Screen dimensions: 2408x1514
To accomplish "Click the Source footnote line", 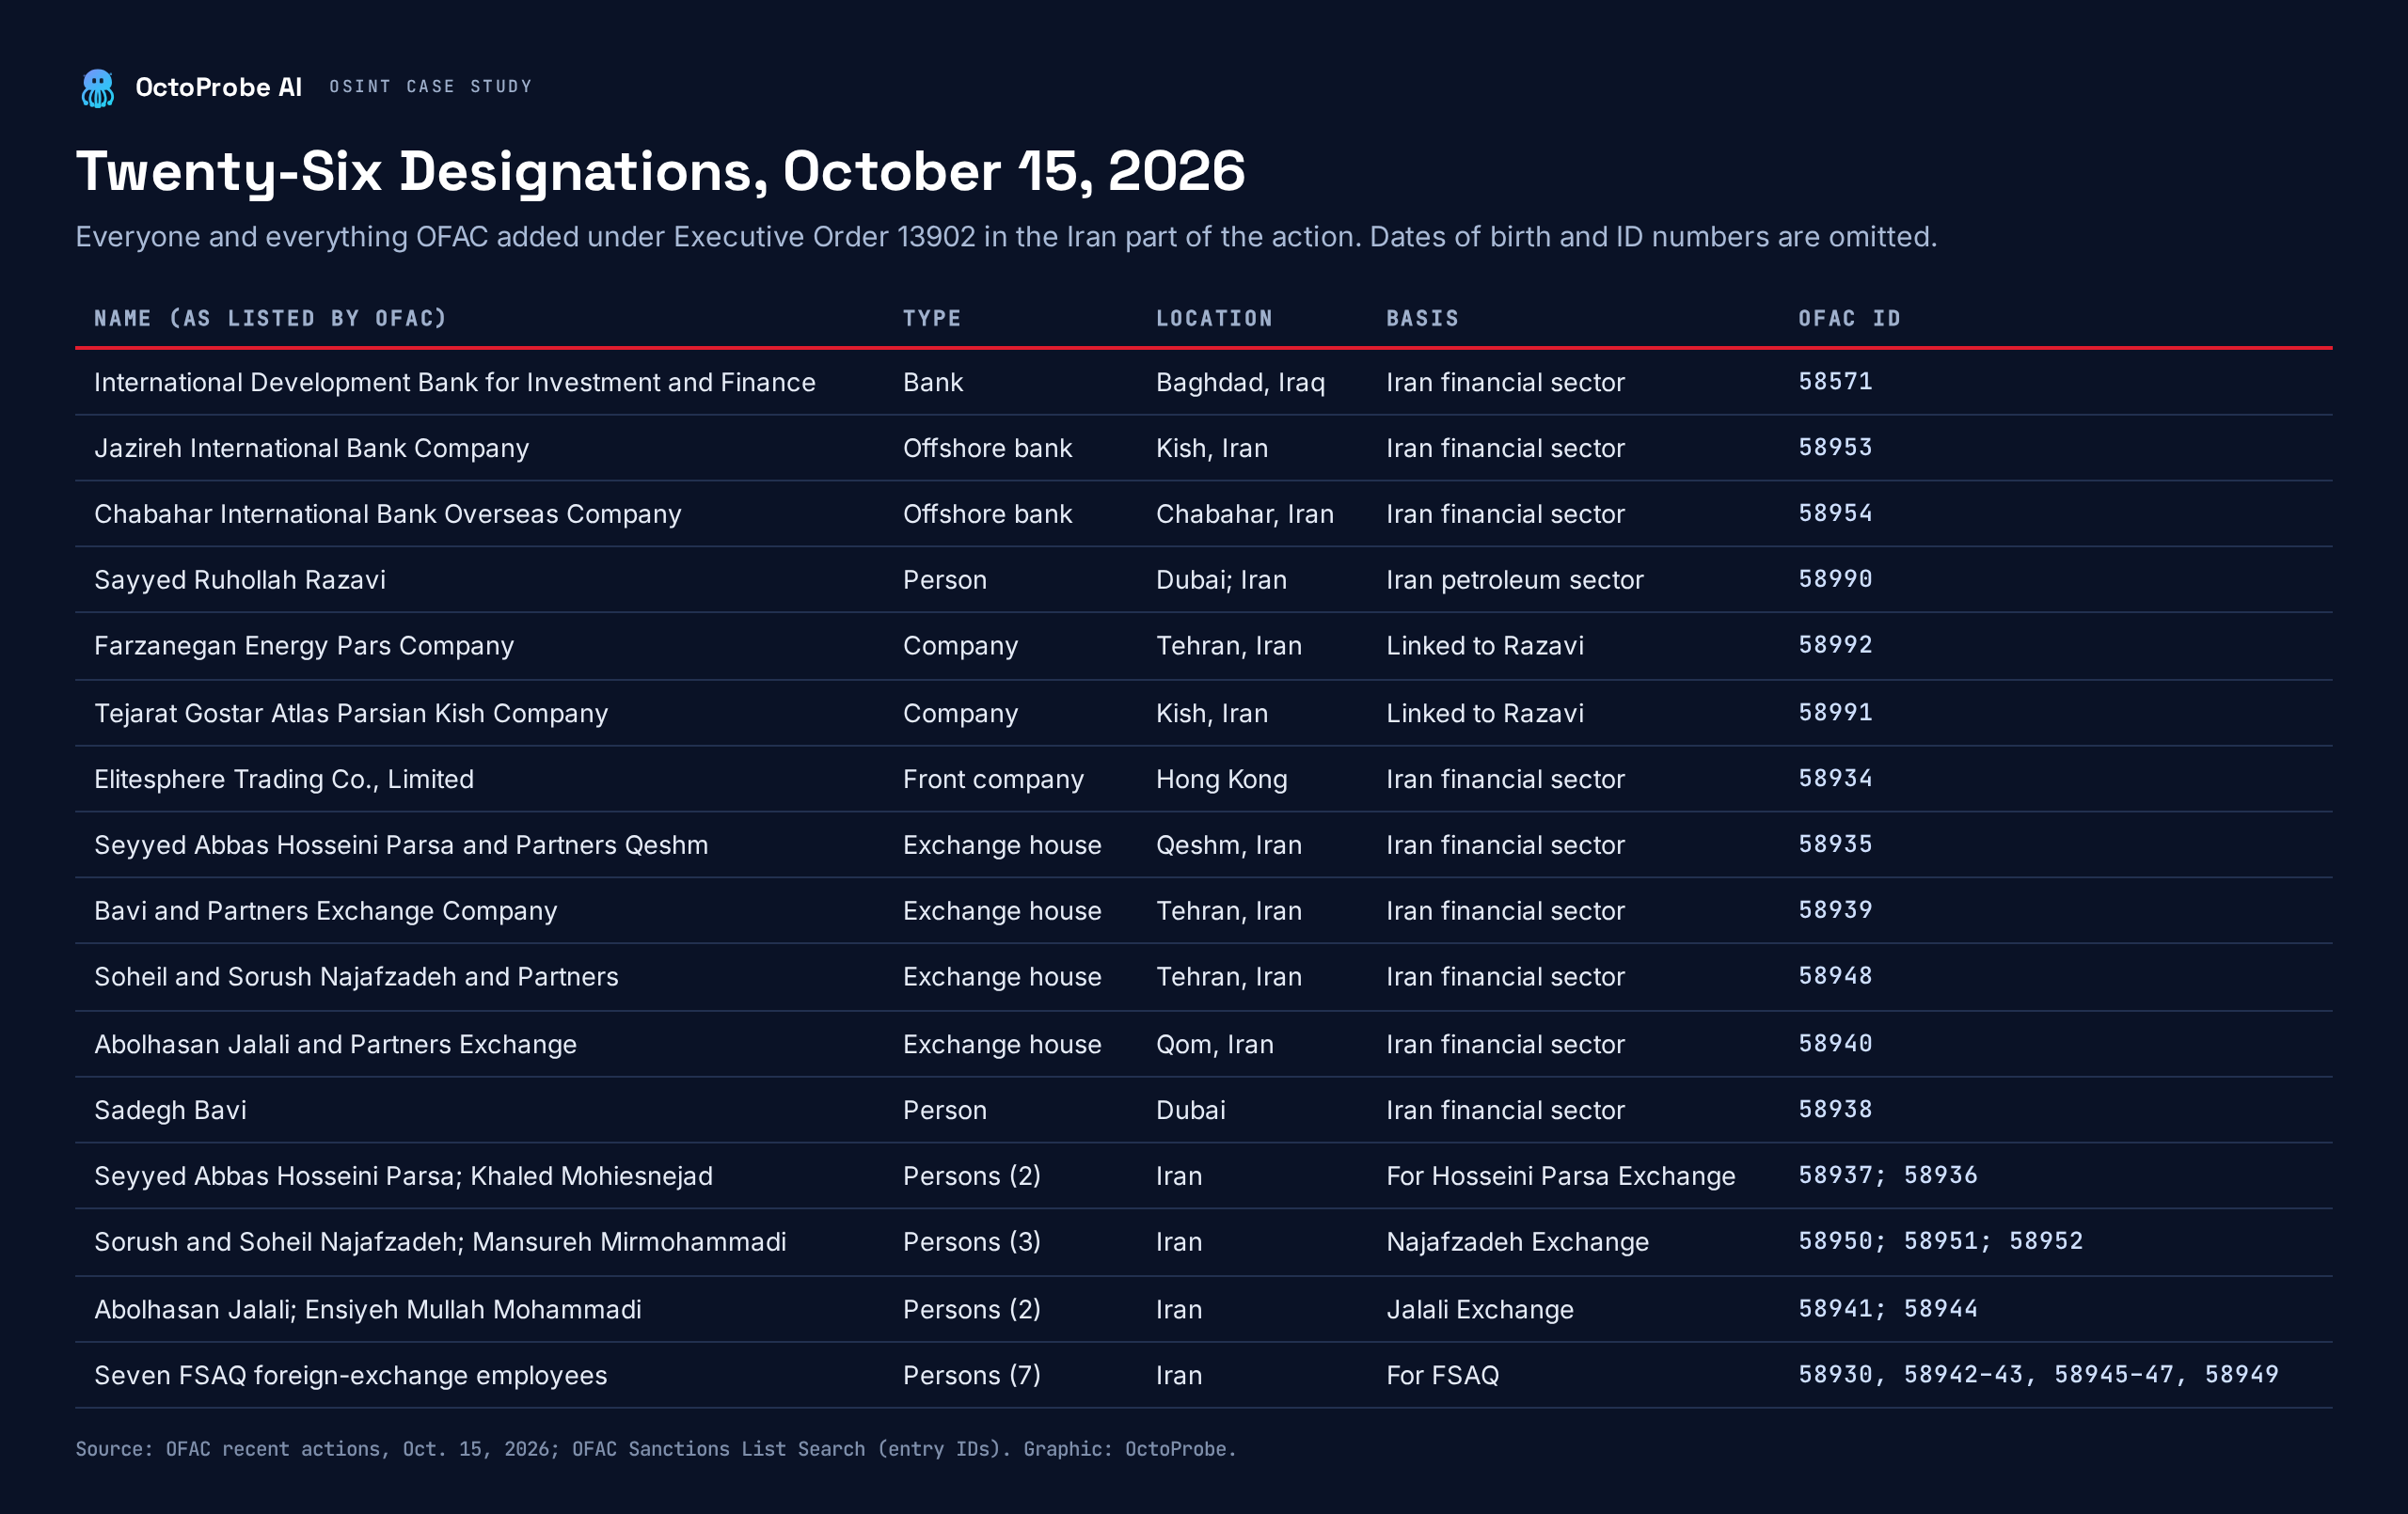I will 656,1449.
